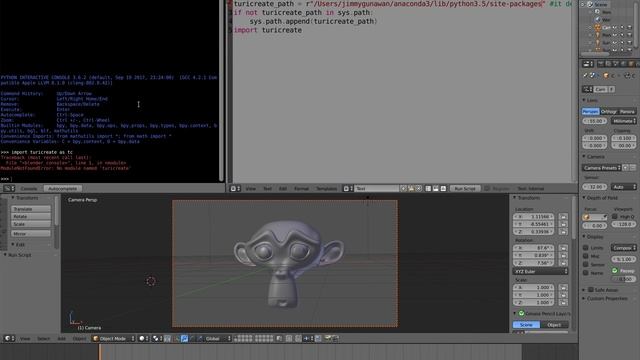Click the Run Script button

point(465,189)
